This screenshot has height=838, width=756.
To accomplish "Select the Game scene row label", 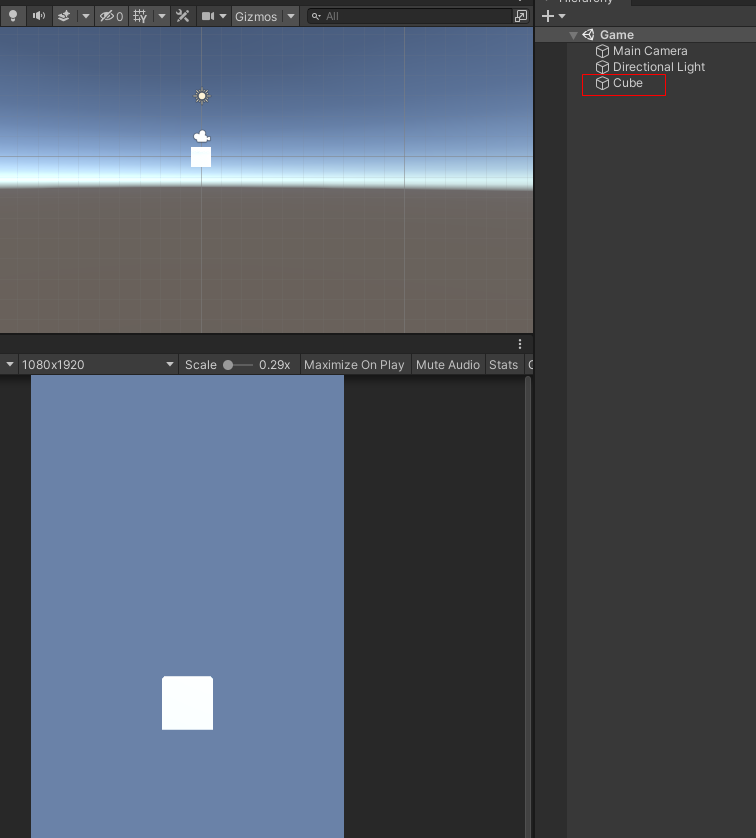I will tap(617, 35).
